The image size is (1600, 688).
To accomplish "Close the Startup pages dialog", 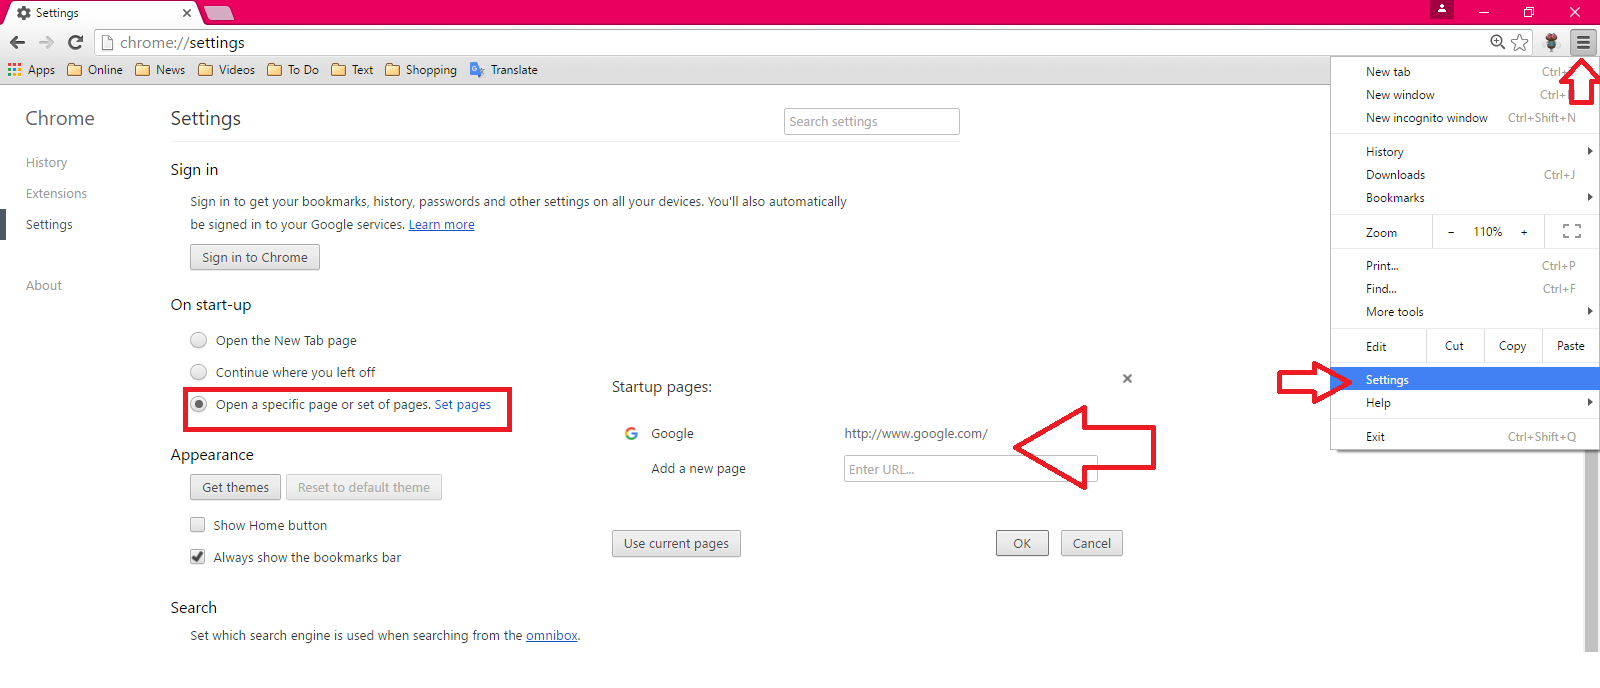I will 1127,378.
